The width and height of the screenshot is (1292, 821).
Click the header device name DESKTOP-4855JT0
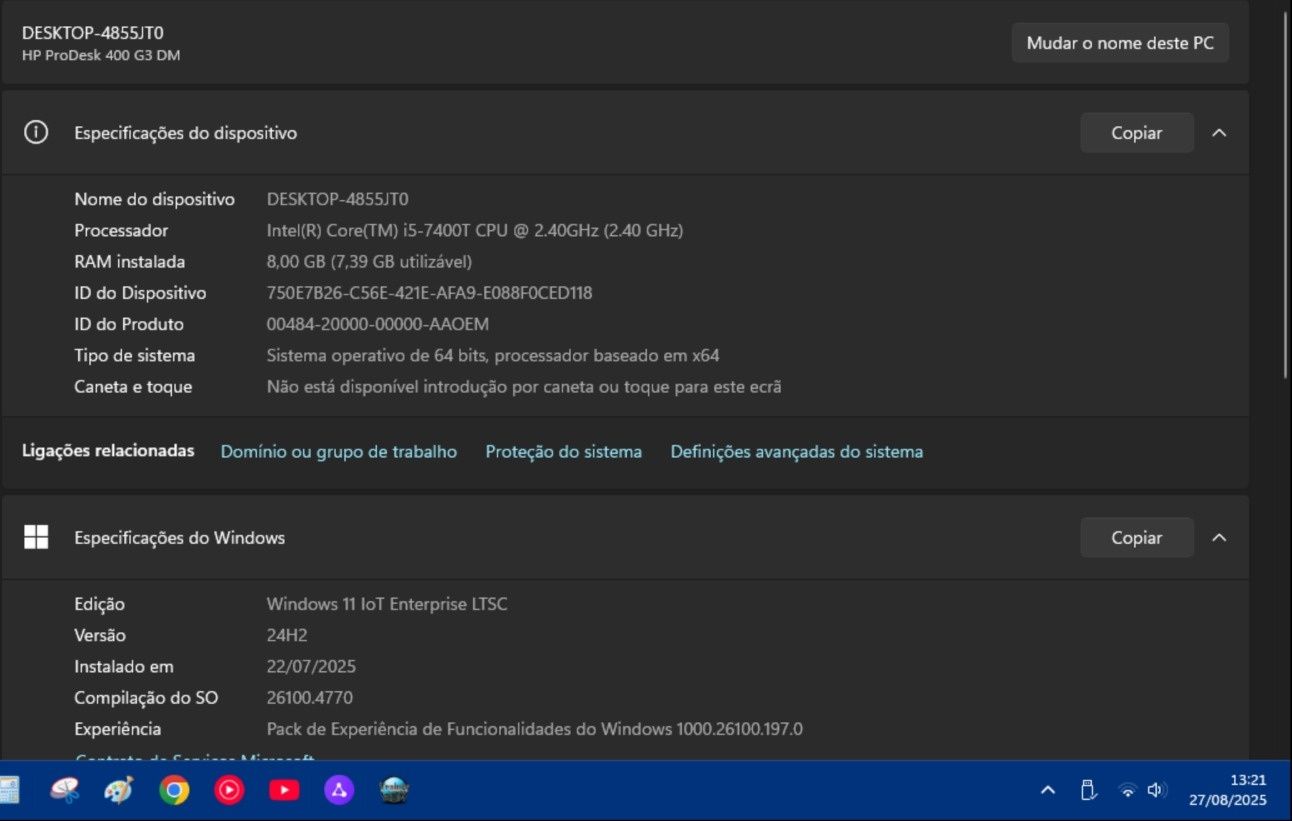coord(93,32)
